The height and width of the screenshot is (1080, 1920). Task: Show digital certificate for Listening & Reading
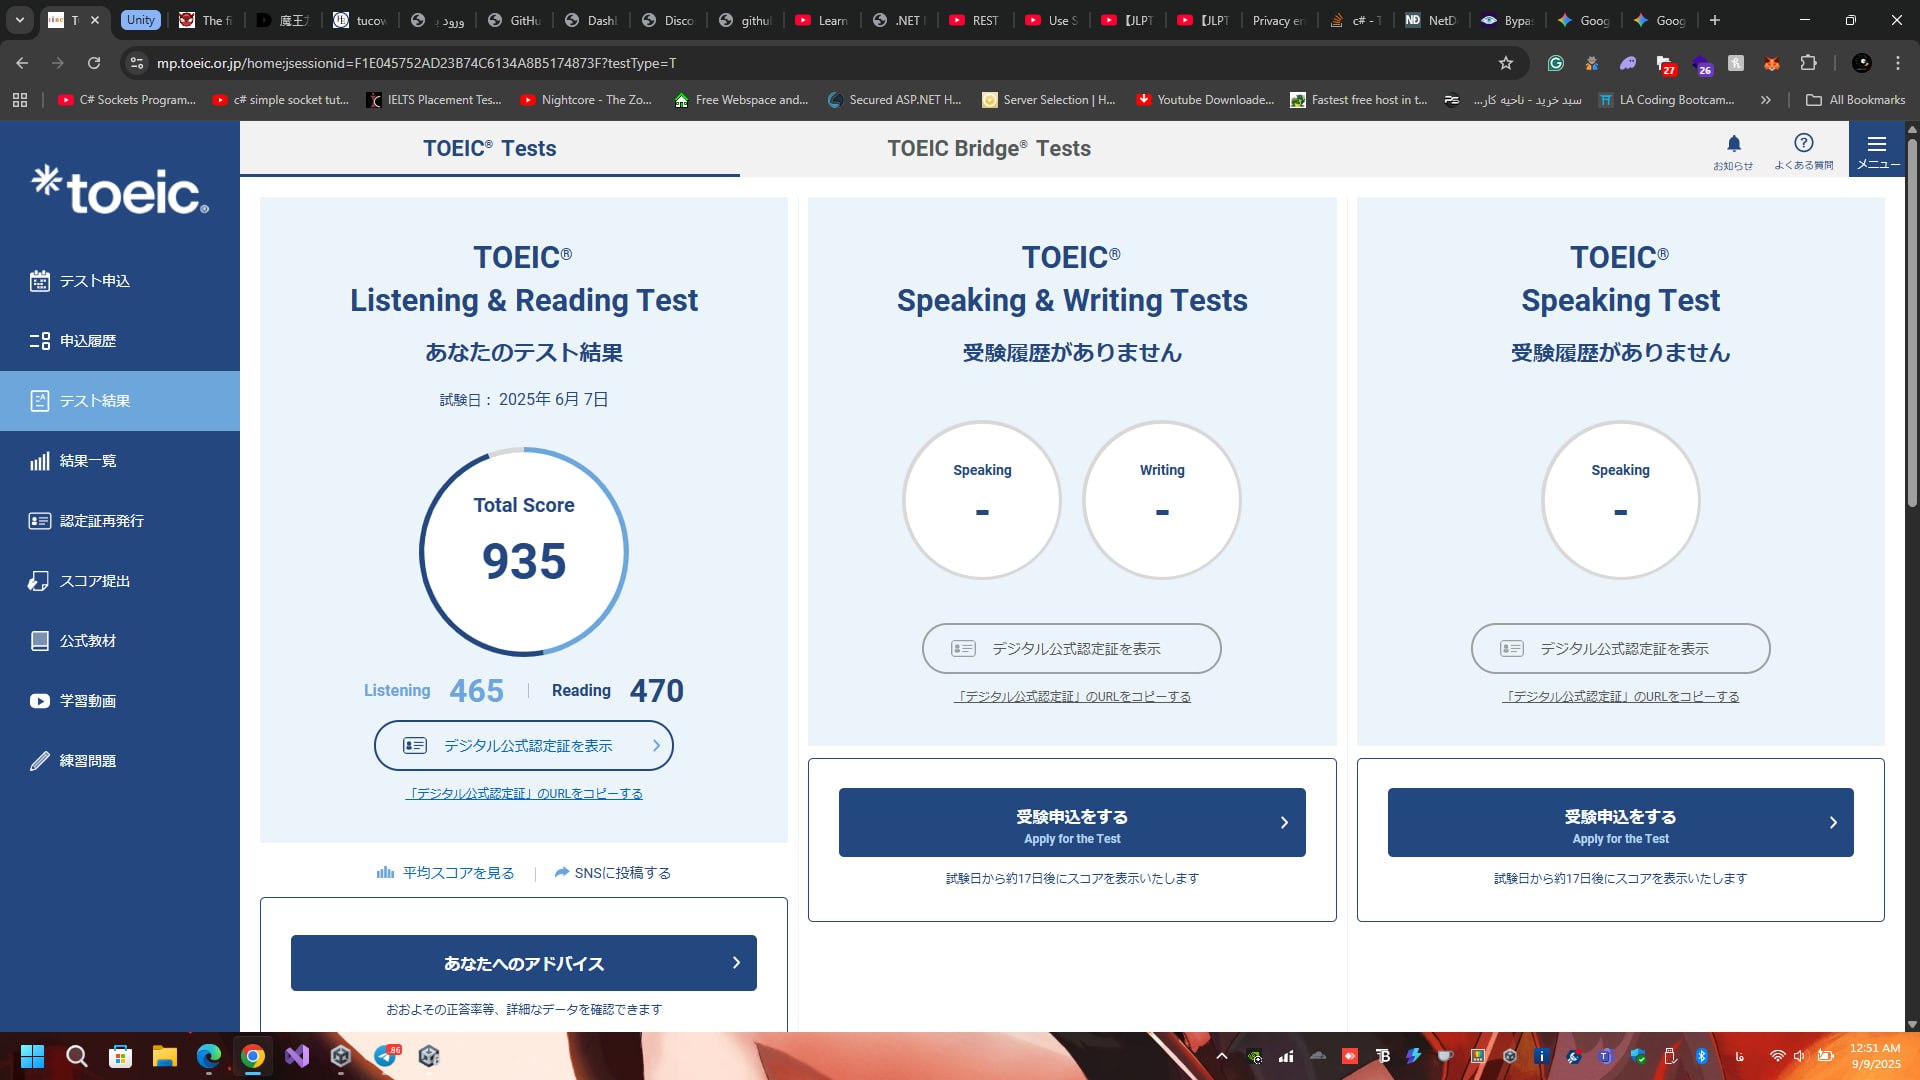(523, 746)
